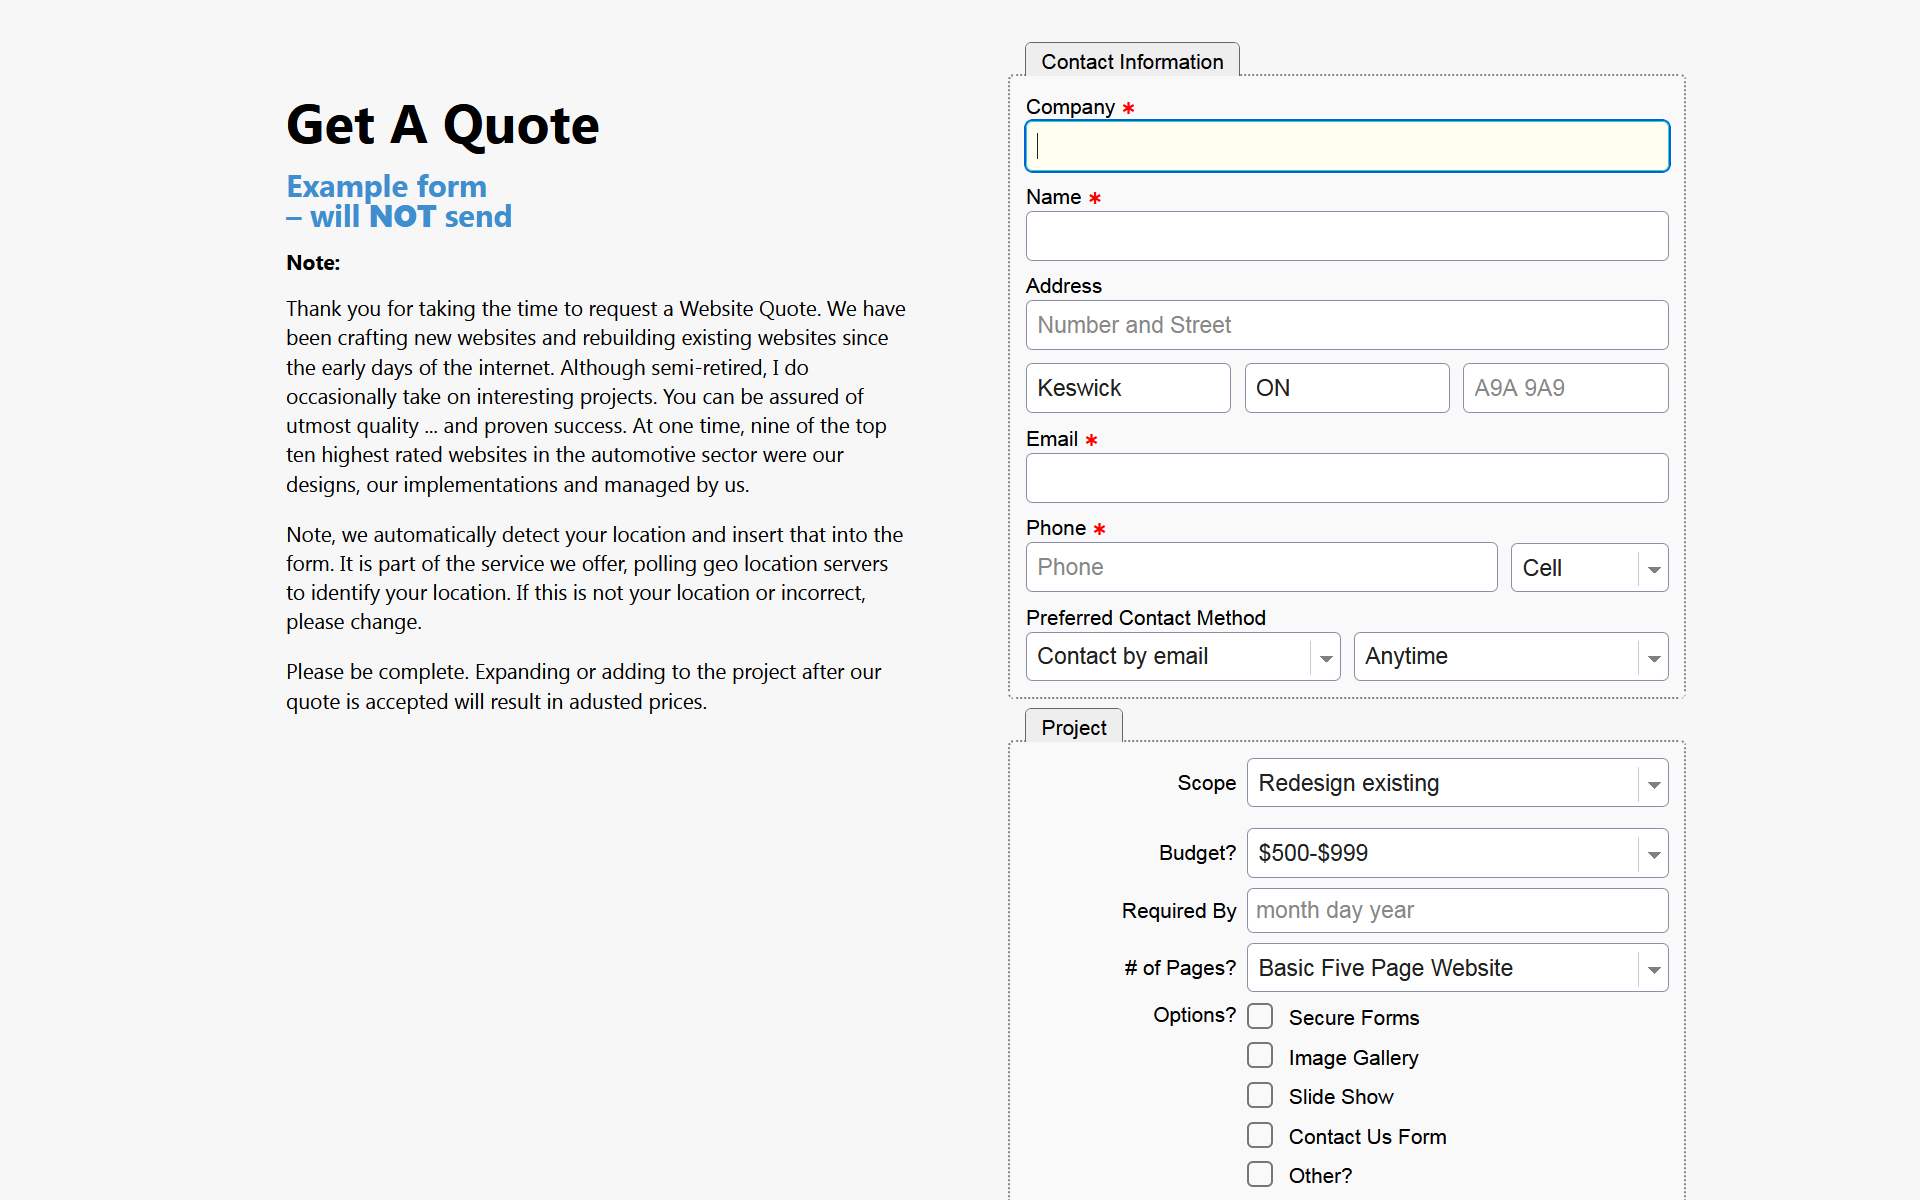Click the 'Example form' subheading text
Screen dimensions: 1920x1200
[386, 186]
